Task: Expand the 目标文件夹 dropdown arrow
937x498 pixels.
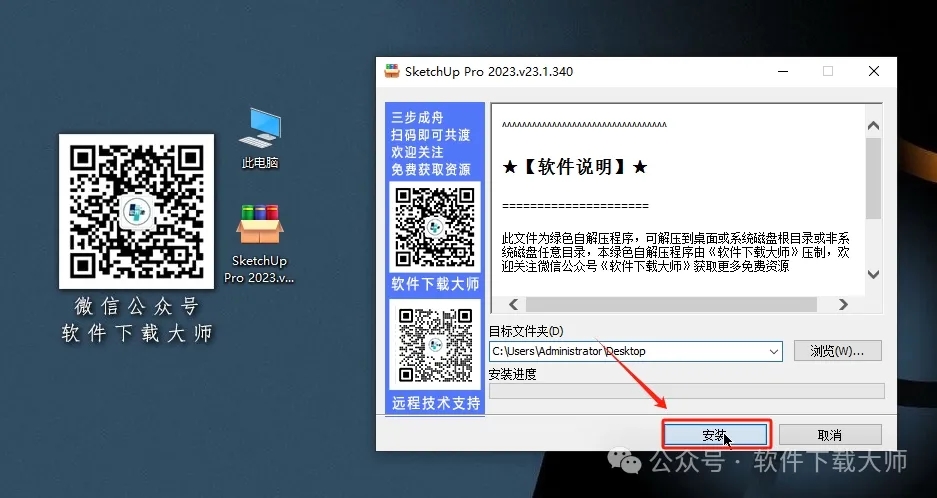Action: point(773,352)
